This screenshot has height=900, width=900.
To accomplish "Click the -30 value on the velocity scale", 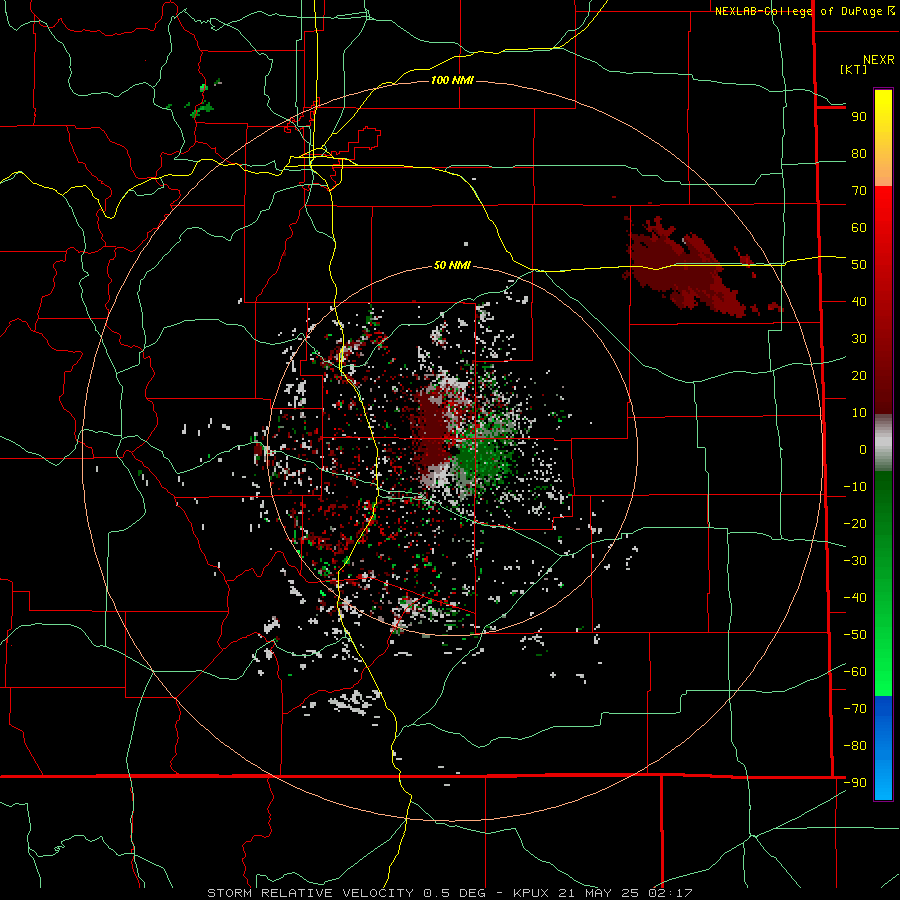I will pyautogui.click(x=855, y=561).
